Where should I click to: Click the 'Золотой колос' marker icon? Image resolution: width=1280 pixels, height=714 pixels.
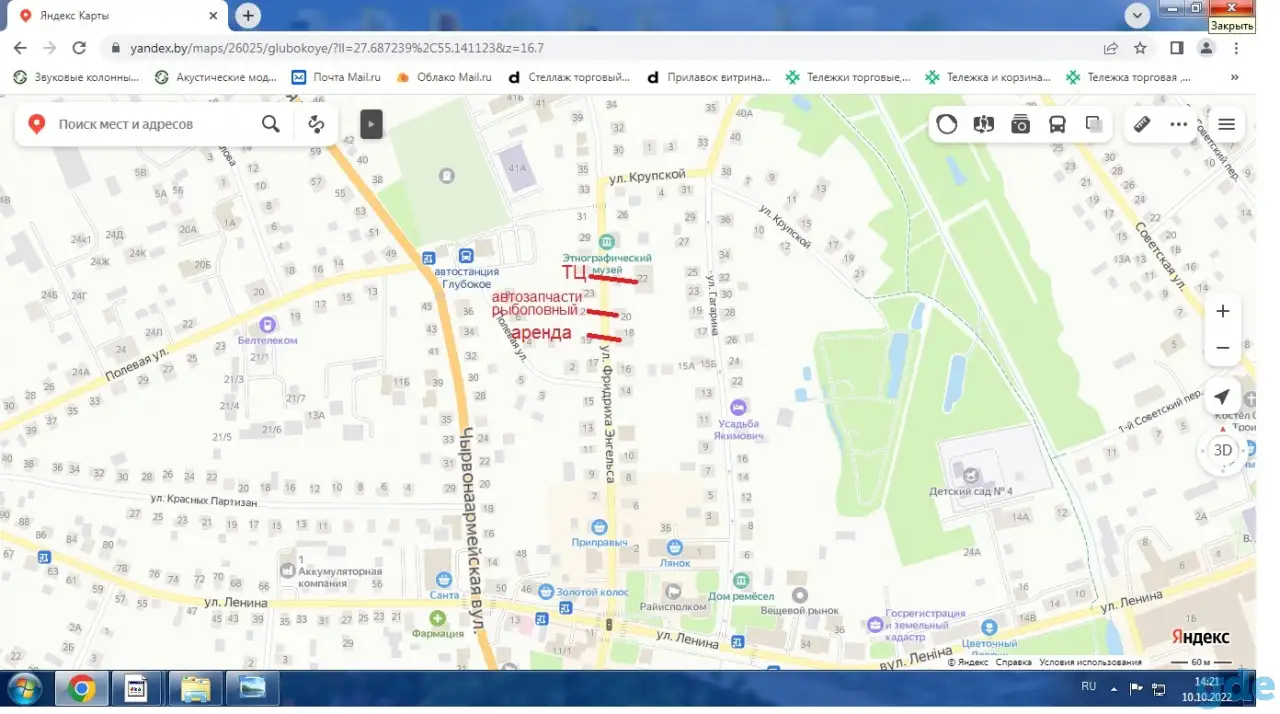545,591
